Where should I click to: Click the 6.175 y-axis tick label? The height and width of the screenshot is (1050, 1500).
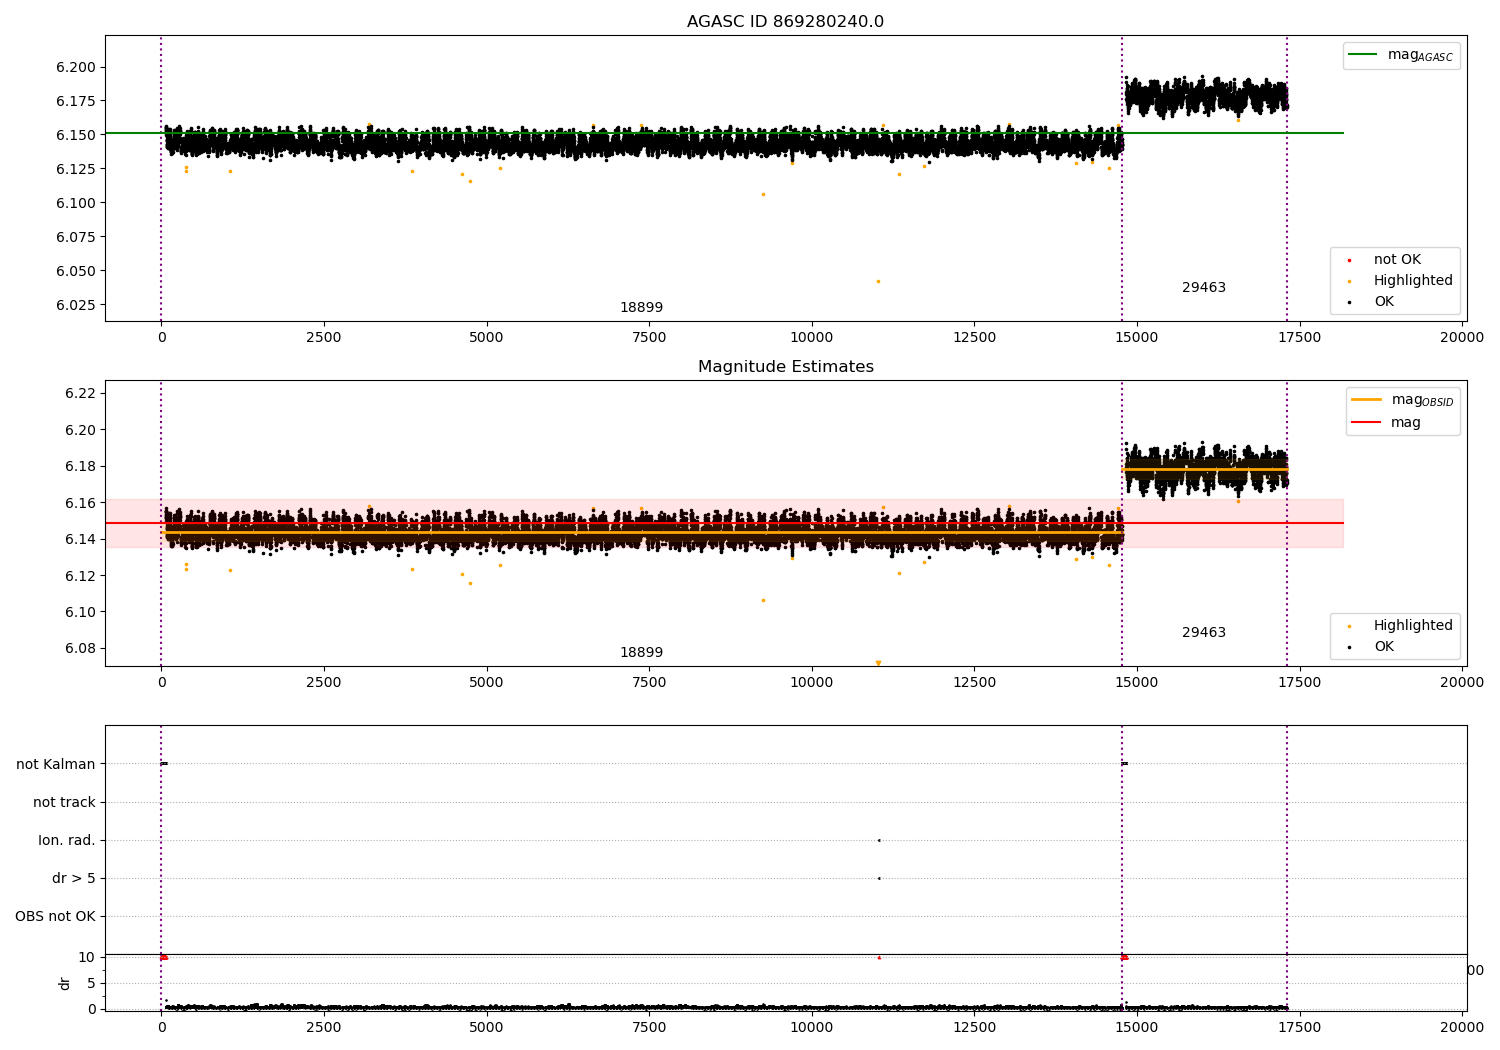coord(76,102)
